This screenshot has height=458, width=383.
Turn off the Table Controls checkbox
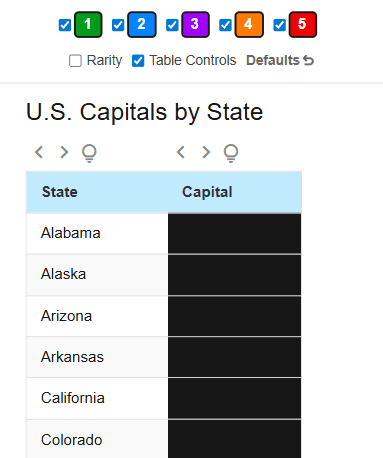[x=138, y=61]
